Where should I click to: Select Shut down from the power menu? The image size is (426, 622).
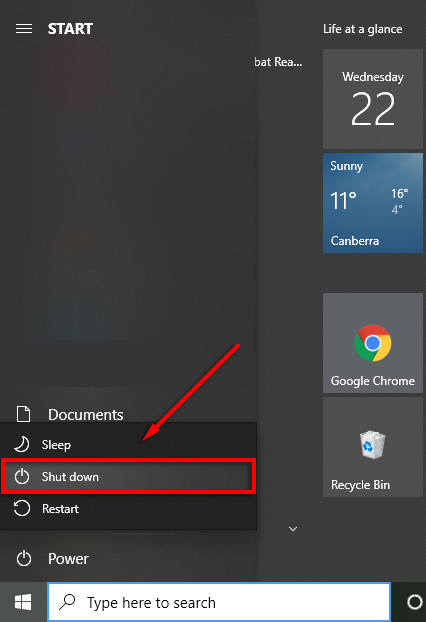pyautogui.click(x=128, y=476)
